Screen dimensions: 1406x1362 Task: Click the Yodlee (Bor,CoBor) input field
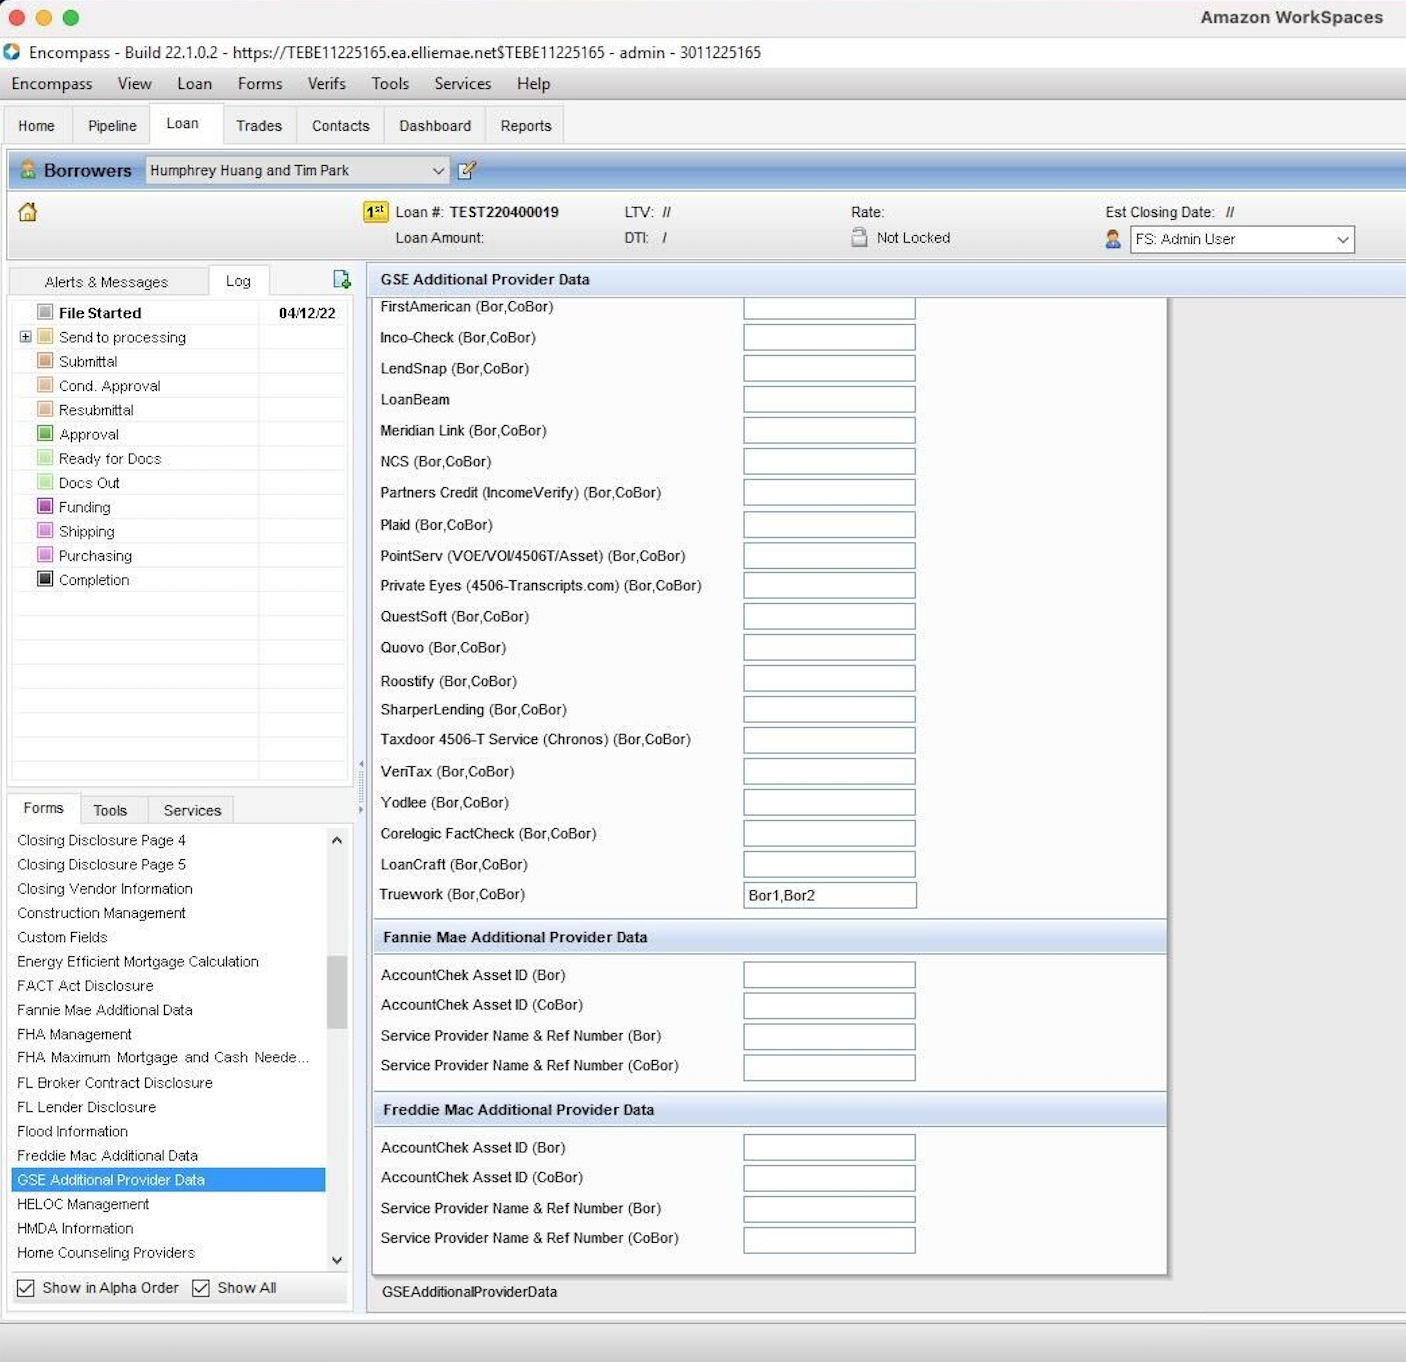[x=829, y=802]
